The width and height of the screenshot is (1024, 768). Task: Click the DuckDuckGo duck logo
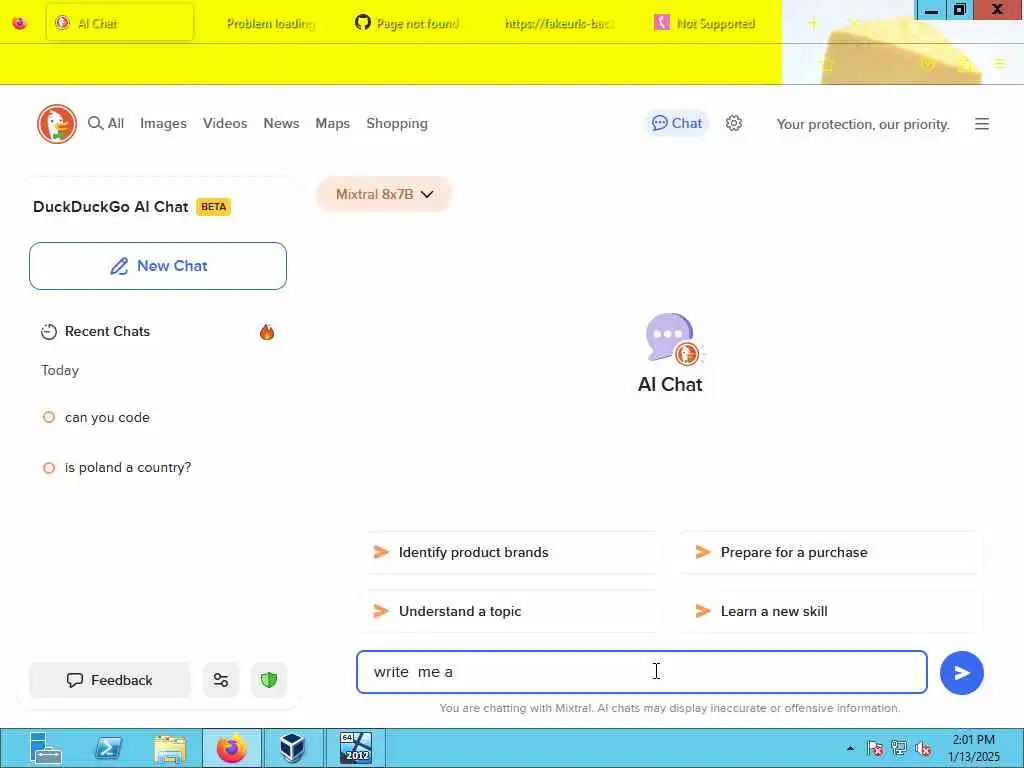pos(57,123)
